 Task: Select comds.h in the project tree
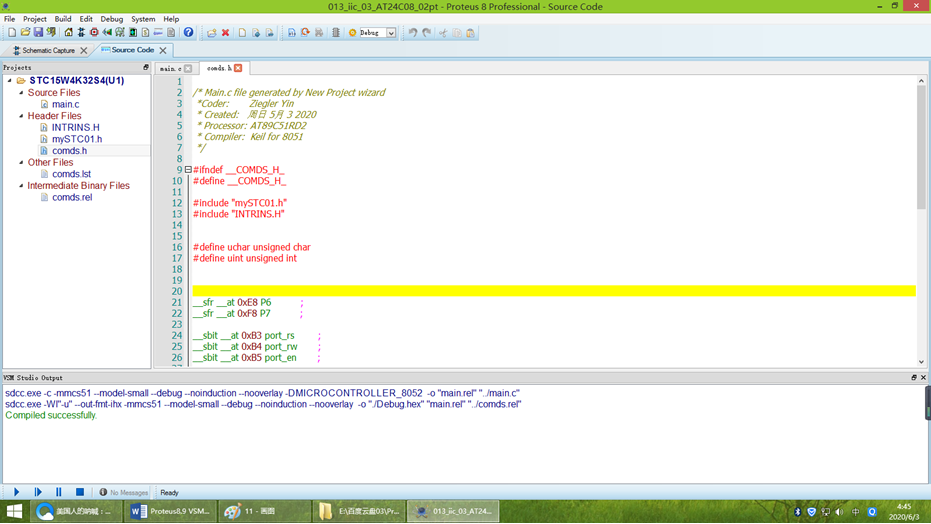pyautogui.click(x=69, y=151)
